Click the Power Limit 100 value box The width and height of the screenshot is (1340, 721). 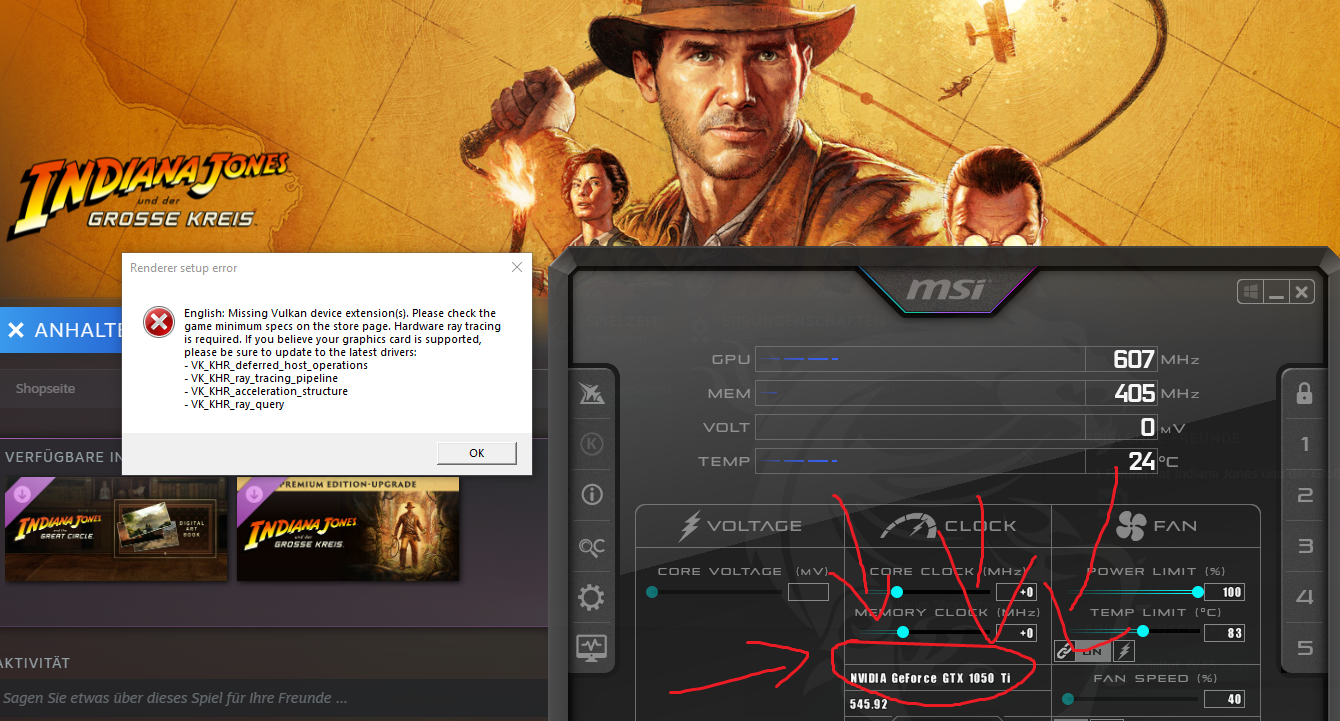coord(1224,592)
